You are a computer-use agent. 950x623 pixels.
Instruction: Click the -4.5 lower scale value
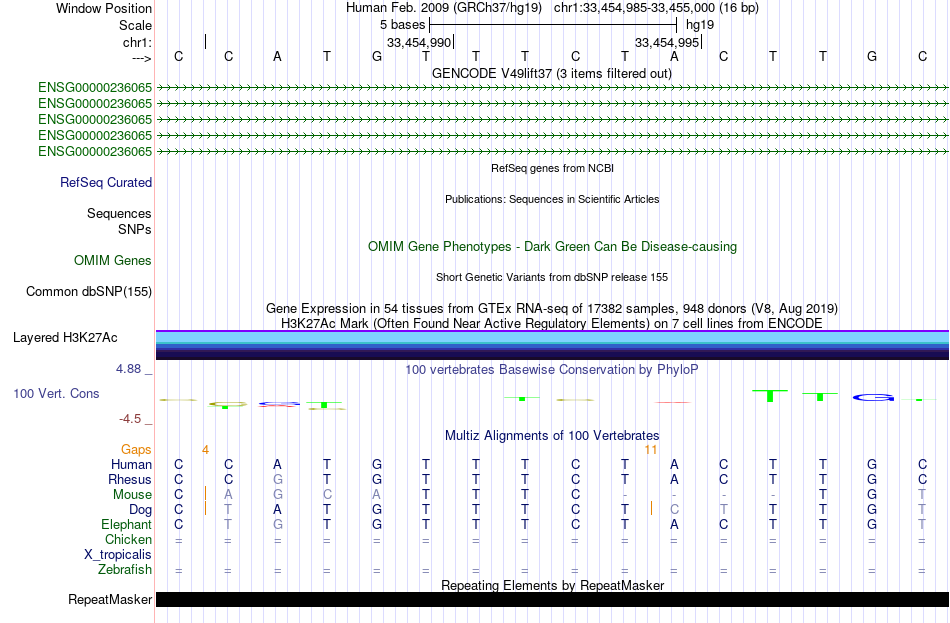[130, 419]
